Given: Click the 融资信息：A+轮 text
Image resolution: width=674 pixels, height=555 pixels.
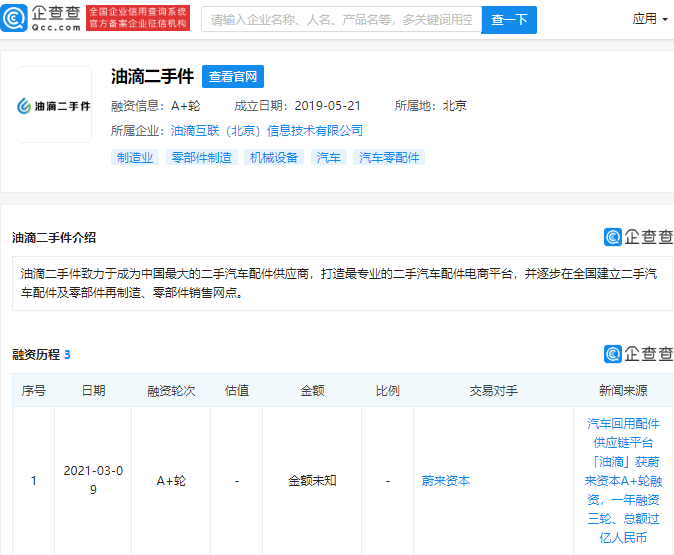Looking at the screenshot, I should point(156,106).
